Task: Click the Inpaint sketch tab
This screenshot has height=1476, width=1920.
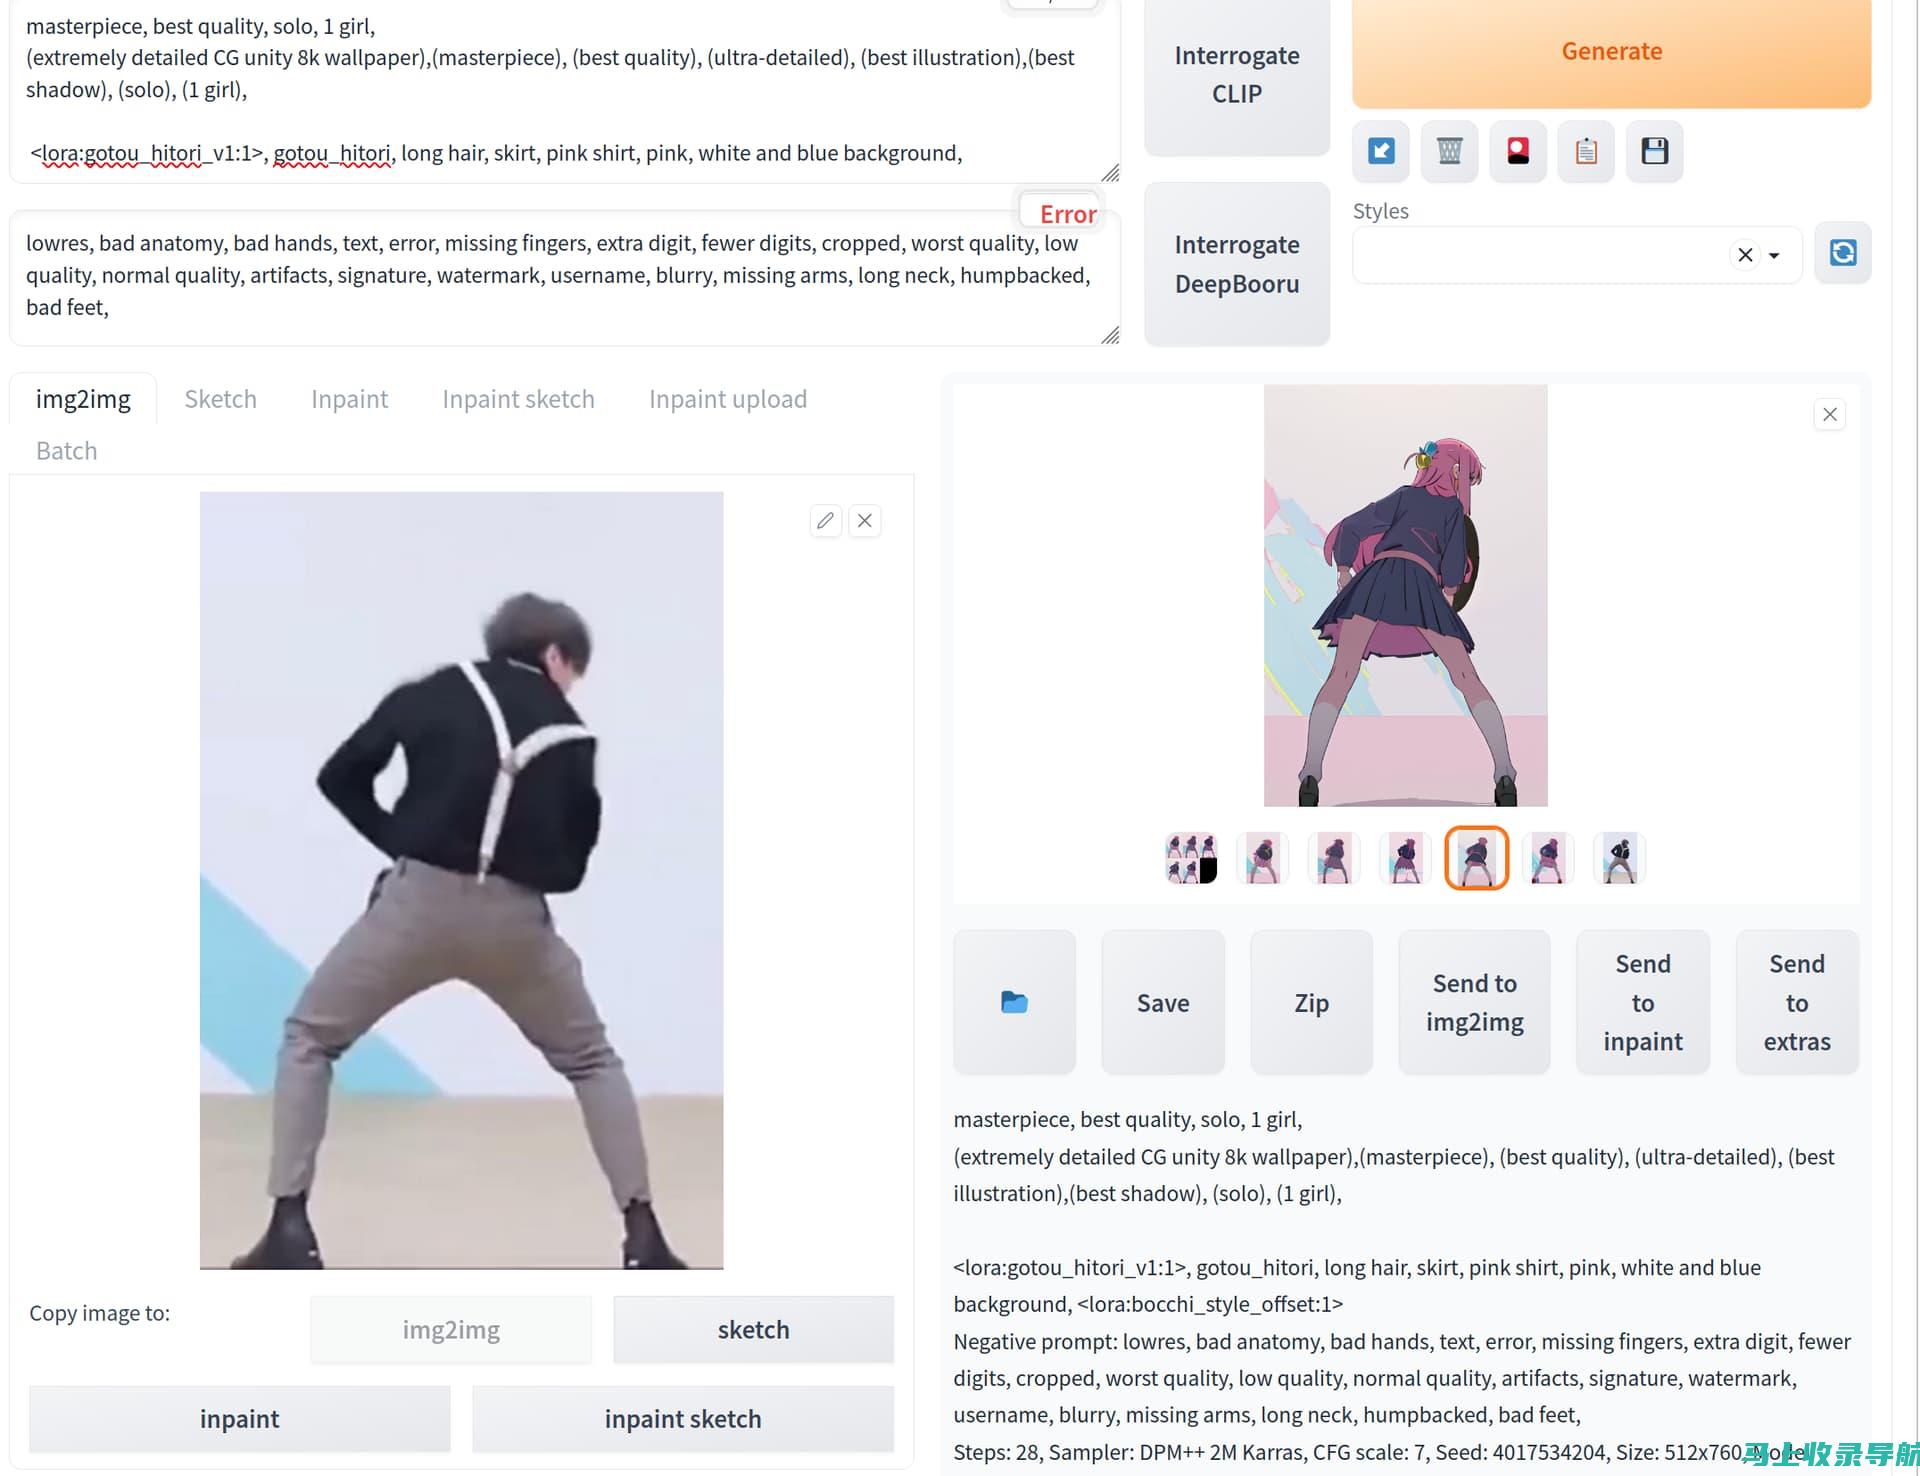Action: pyautogui.click(x=518, y=398)
